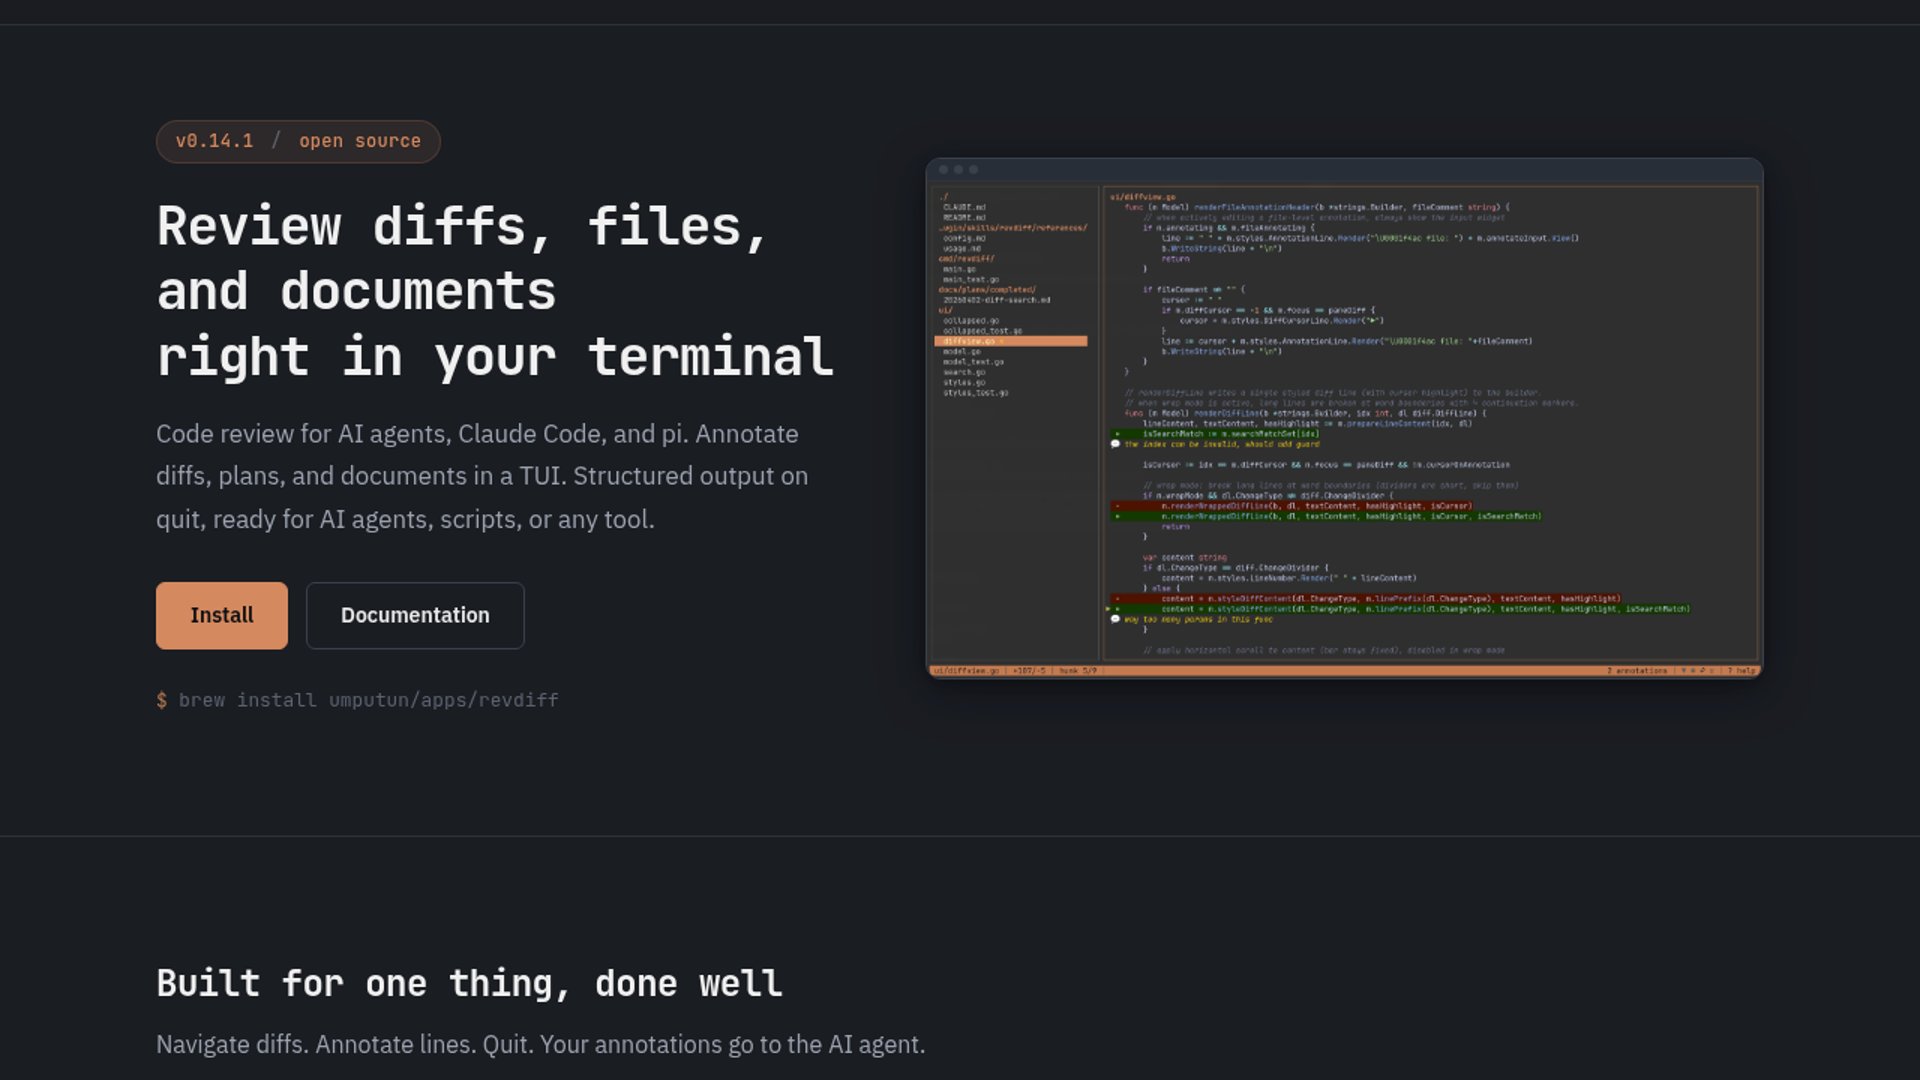Click the Install button
The image size is (1920, 1080).
pyautogui.click(x=221, y=615)
